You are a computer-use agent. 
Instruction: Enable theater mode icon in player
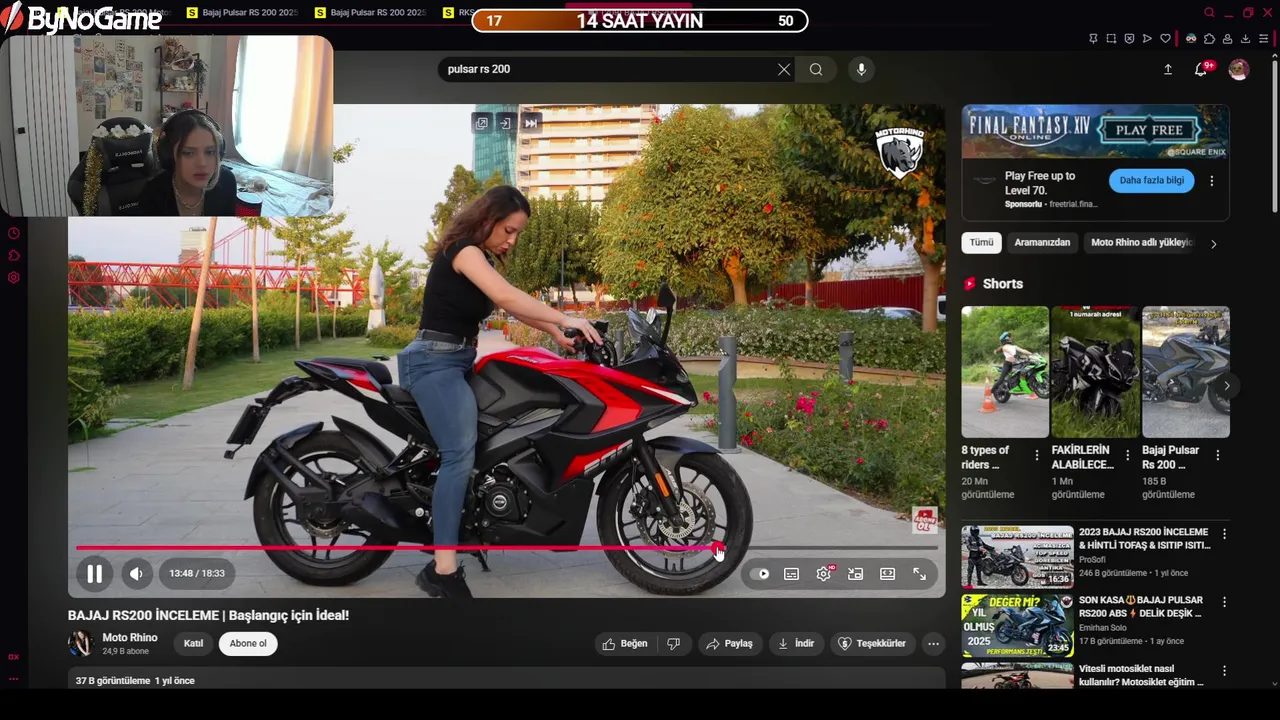click(887, 574)
